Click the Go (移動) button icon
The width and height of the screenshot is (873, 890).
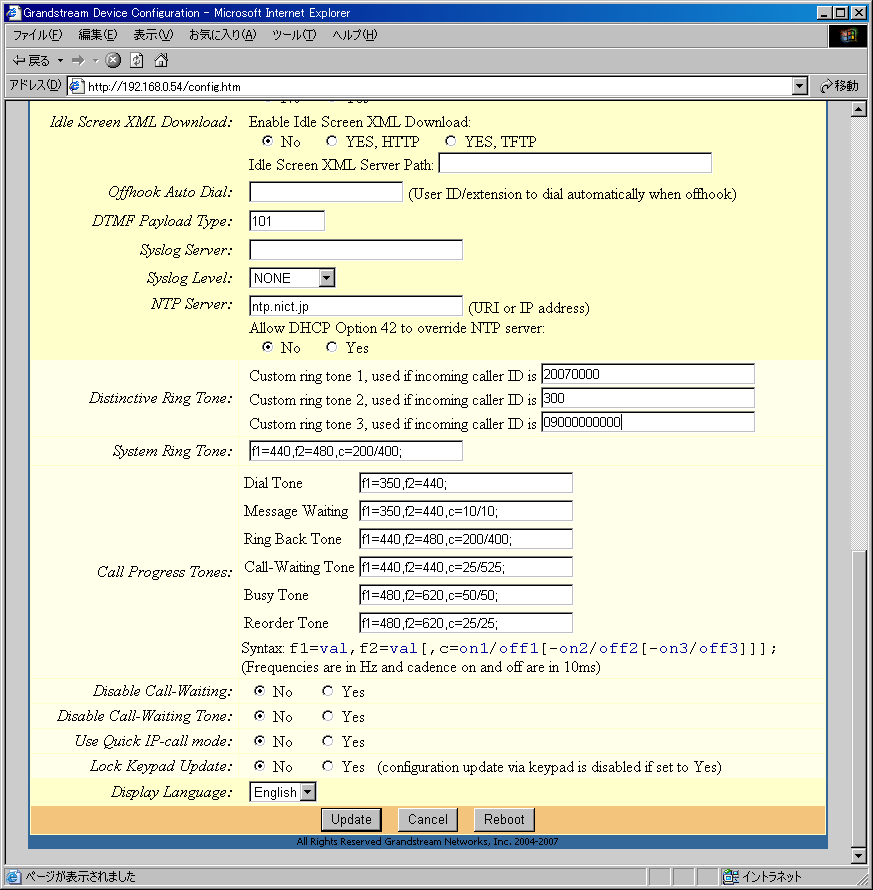(x=828, y=86)
